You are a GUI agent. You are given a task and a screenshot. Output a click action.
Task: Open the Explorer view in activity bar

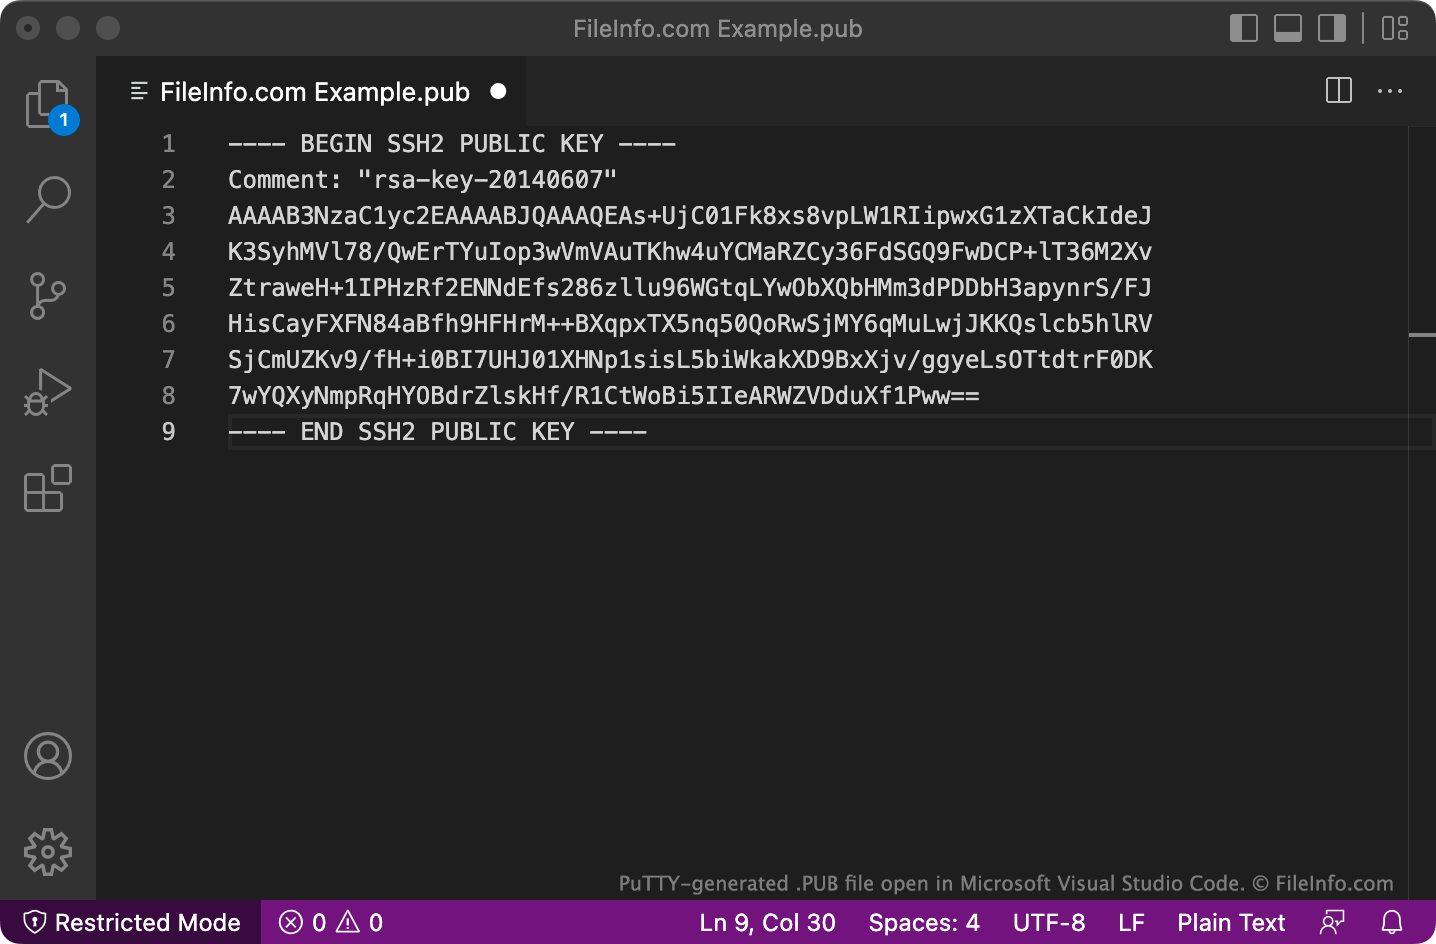[48, 104]
